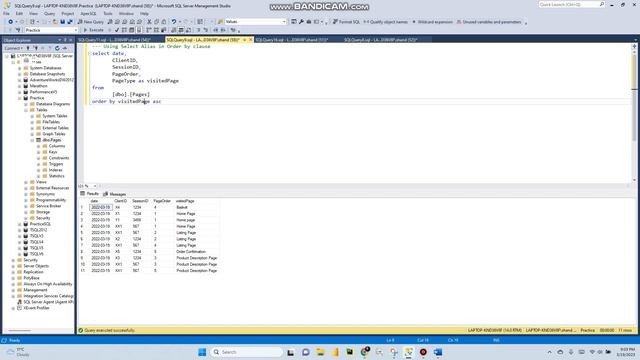Click the Order Confirmation cell
Image resolution: width=640 pixels, height=360 pixels.
[x=191, y=252]
